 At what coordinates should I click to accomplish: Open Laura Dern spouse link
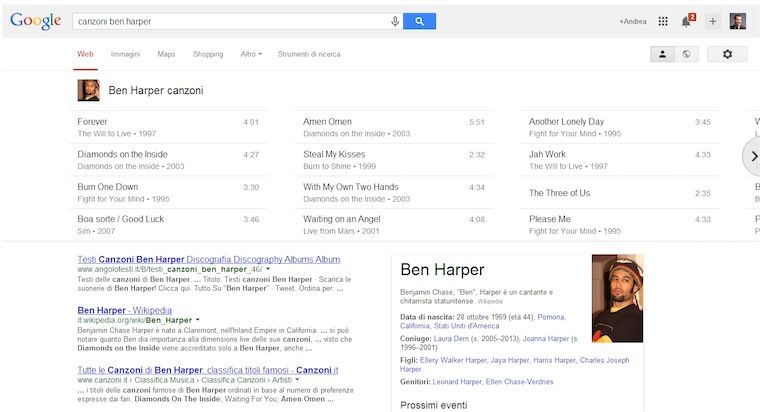pyautogui.click(x=451, y=339)
